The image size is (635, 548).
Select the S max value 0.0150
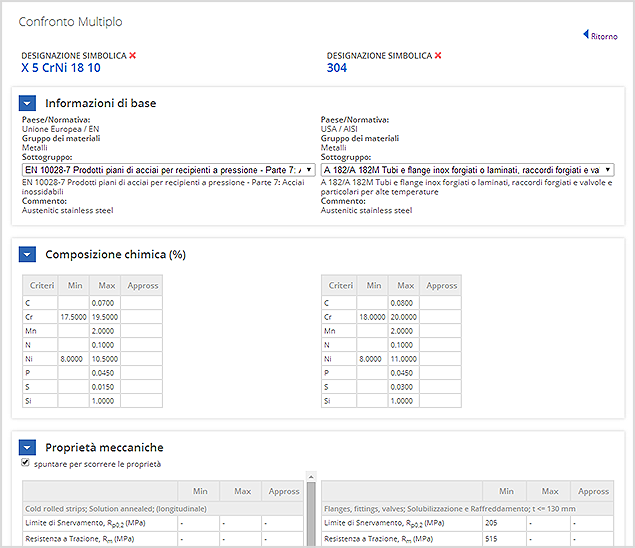[105, 387]
